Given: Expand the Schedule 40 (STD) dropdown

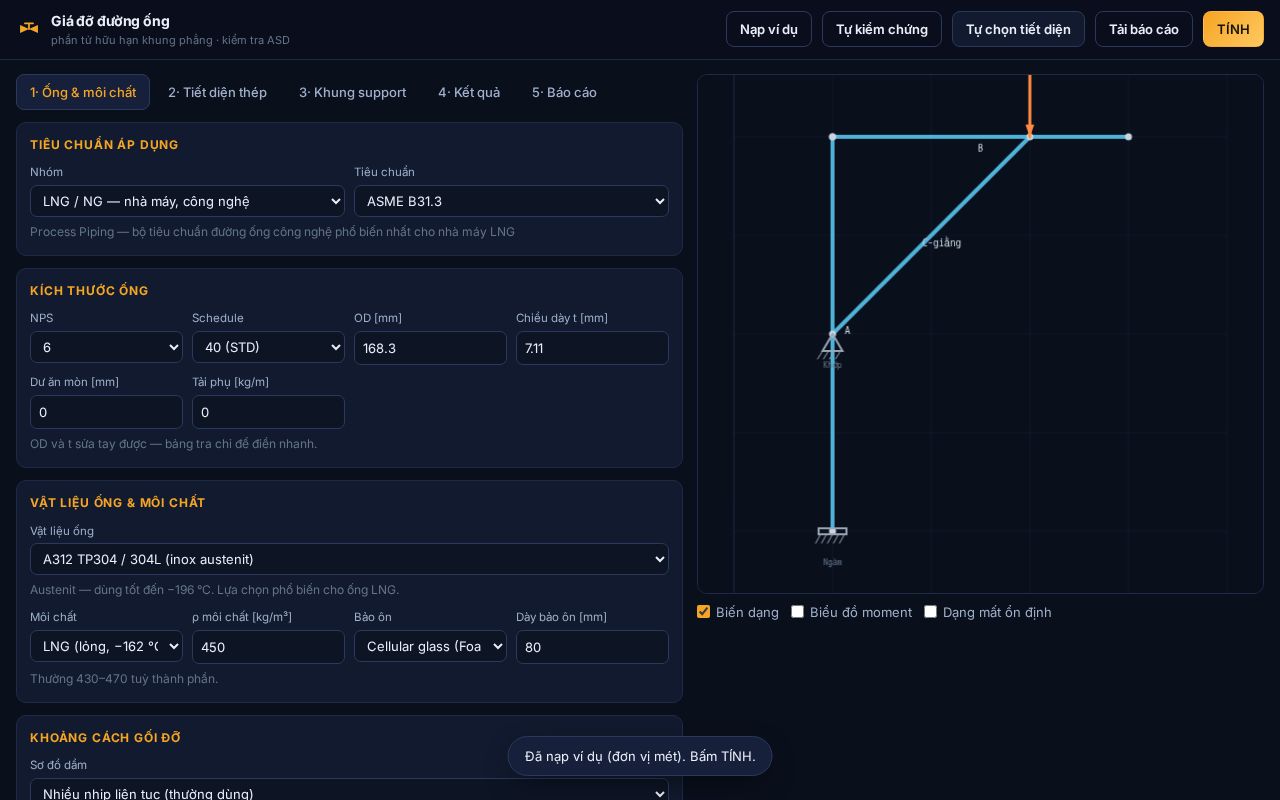Looking at the screenshot, I should (x=268, y=347).
